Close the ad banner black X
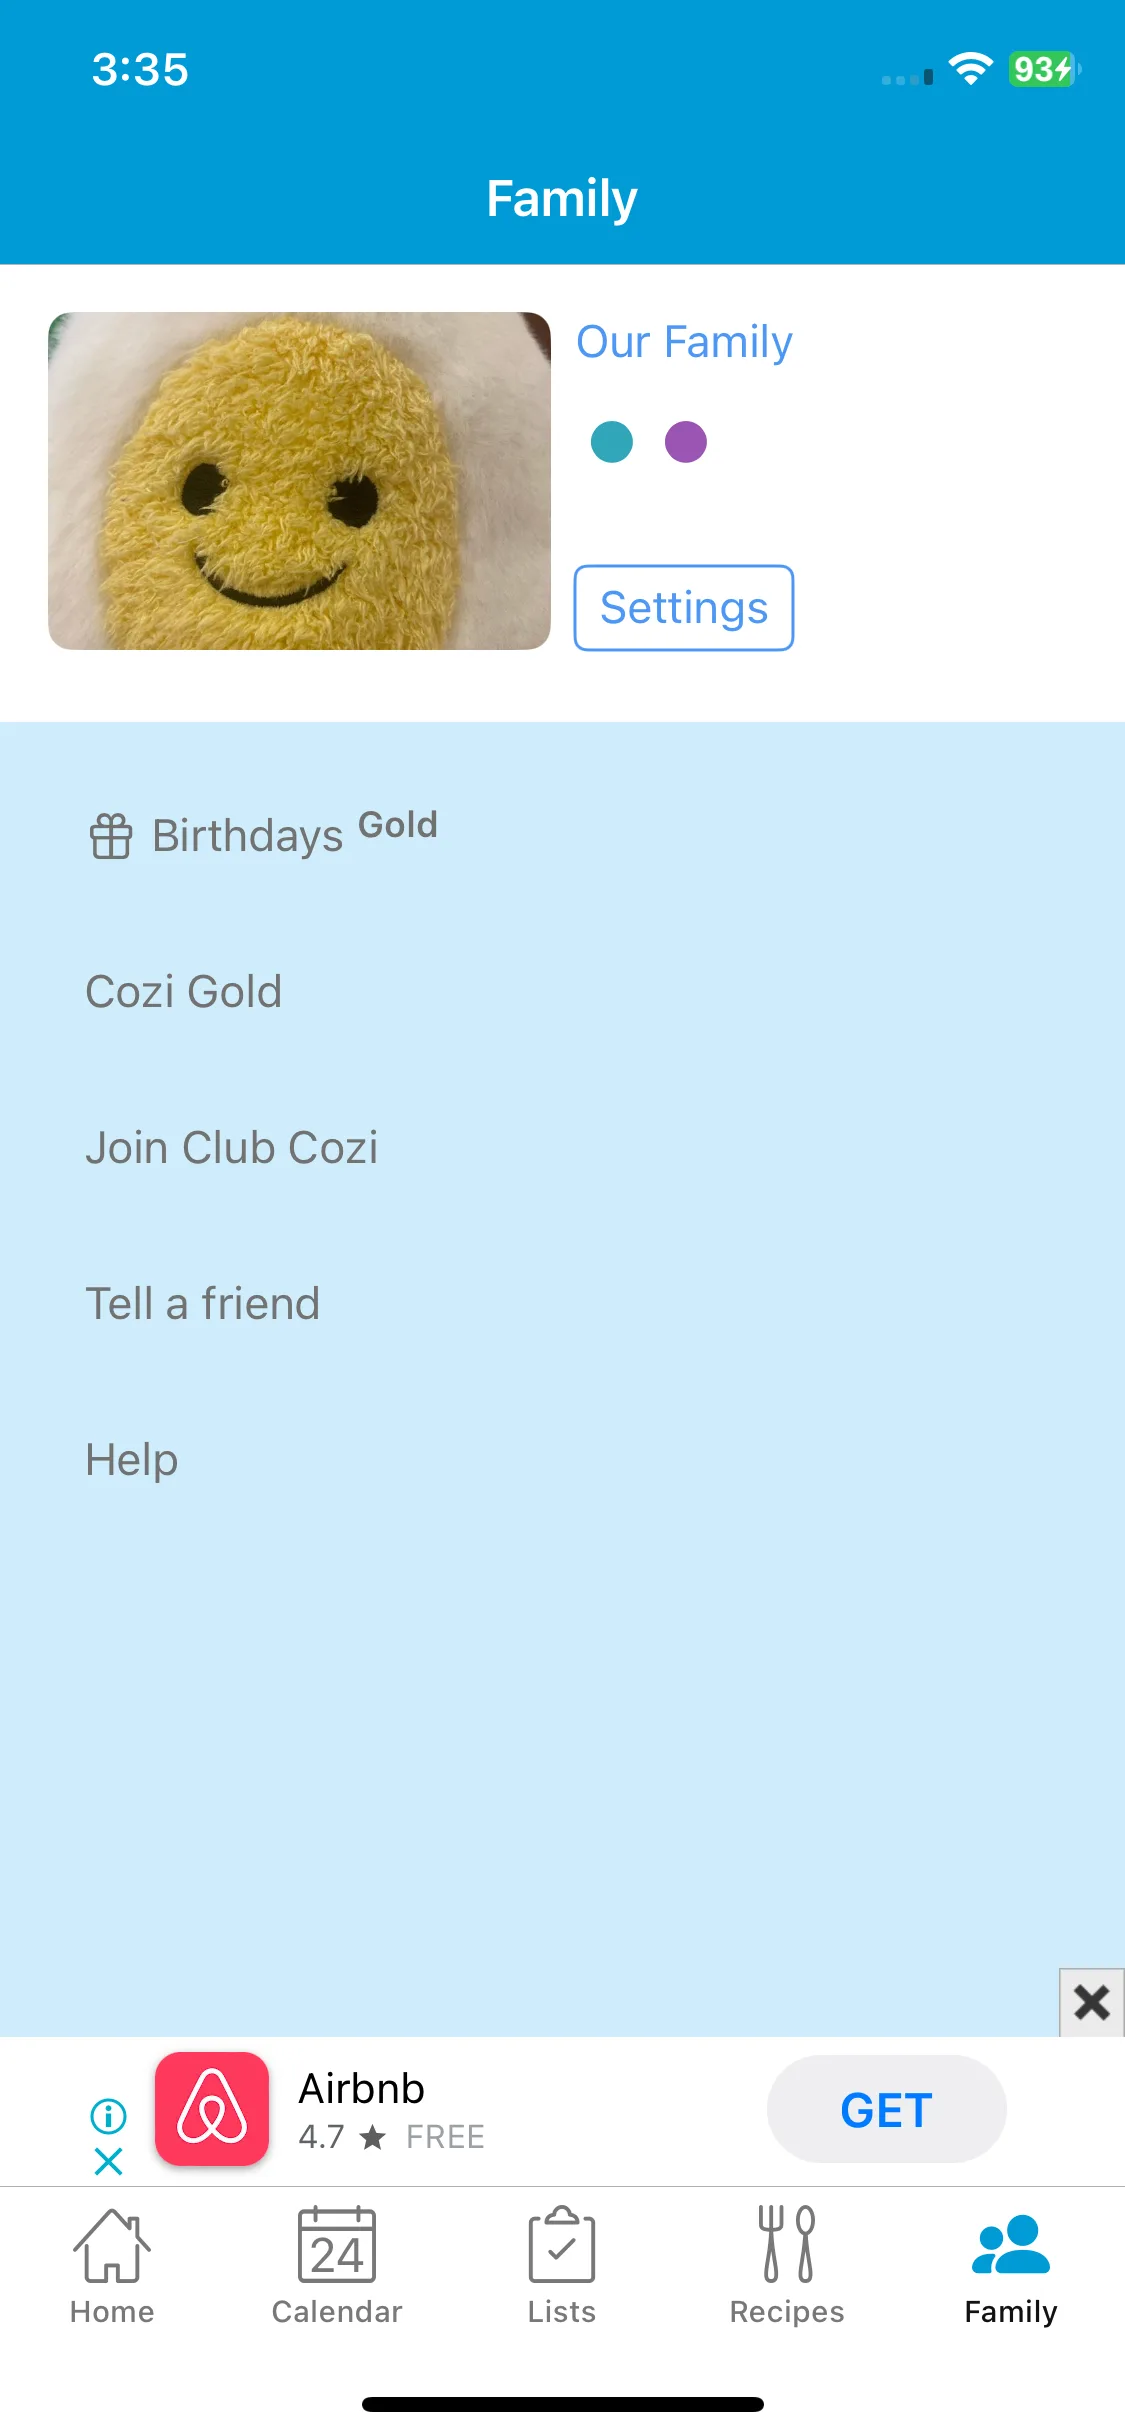This screenshot has width=1125, height=2436. (x=1092, y=2002)
